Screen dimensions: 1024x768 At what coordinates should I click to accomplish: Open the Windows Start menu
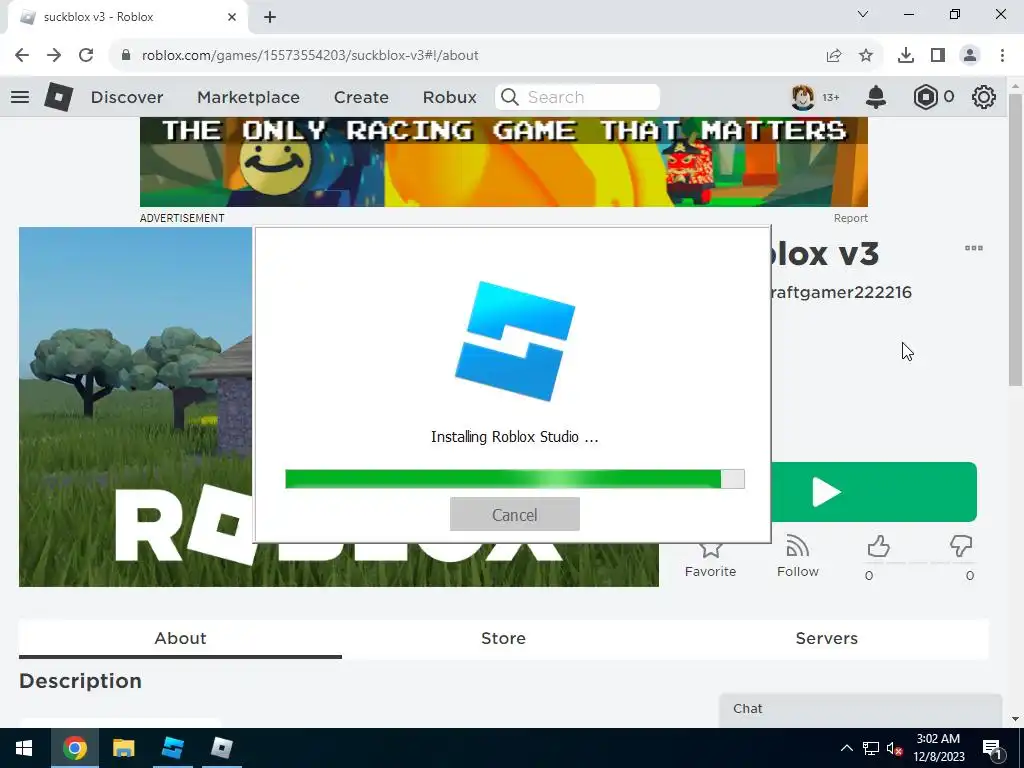[x=24, y=748]
